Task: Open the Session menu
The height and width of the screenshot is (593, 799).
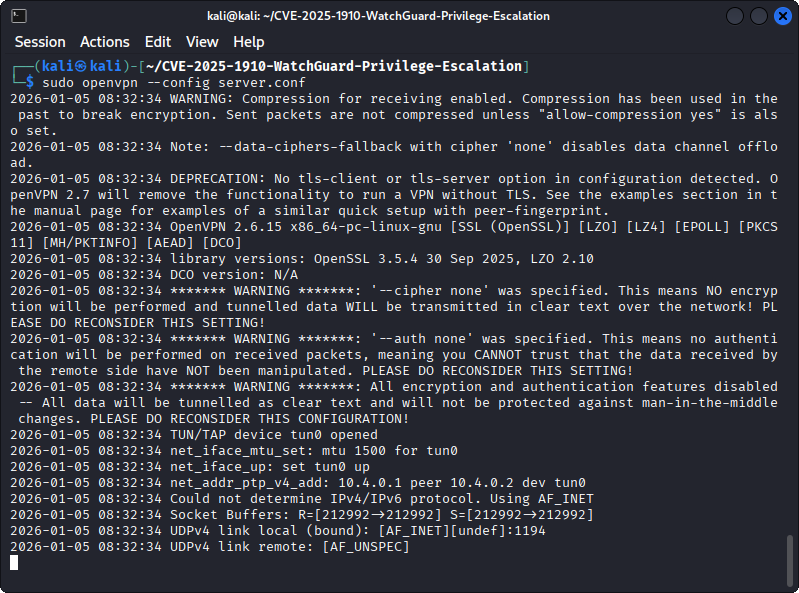Action: (40, 42)
